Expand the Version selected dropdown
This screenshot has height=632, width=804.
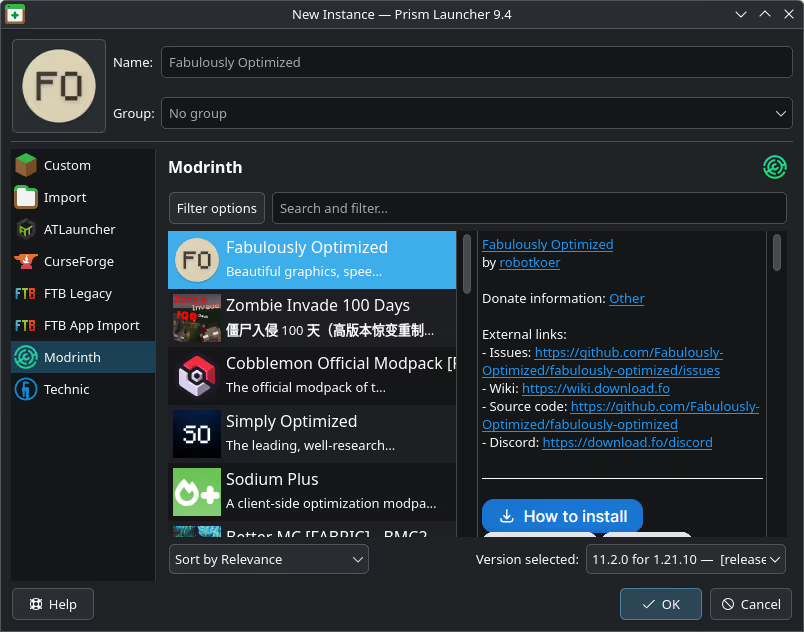(685, 560)
